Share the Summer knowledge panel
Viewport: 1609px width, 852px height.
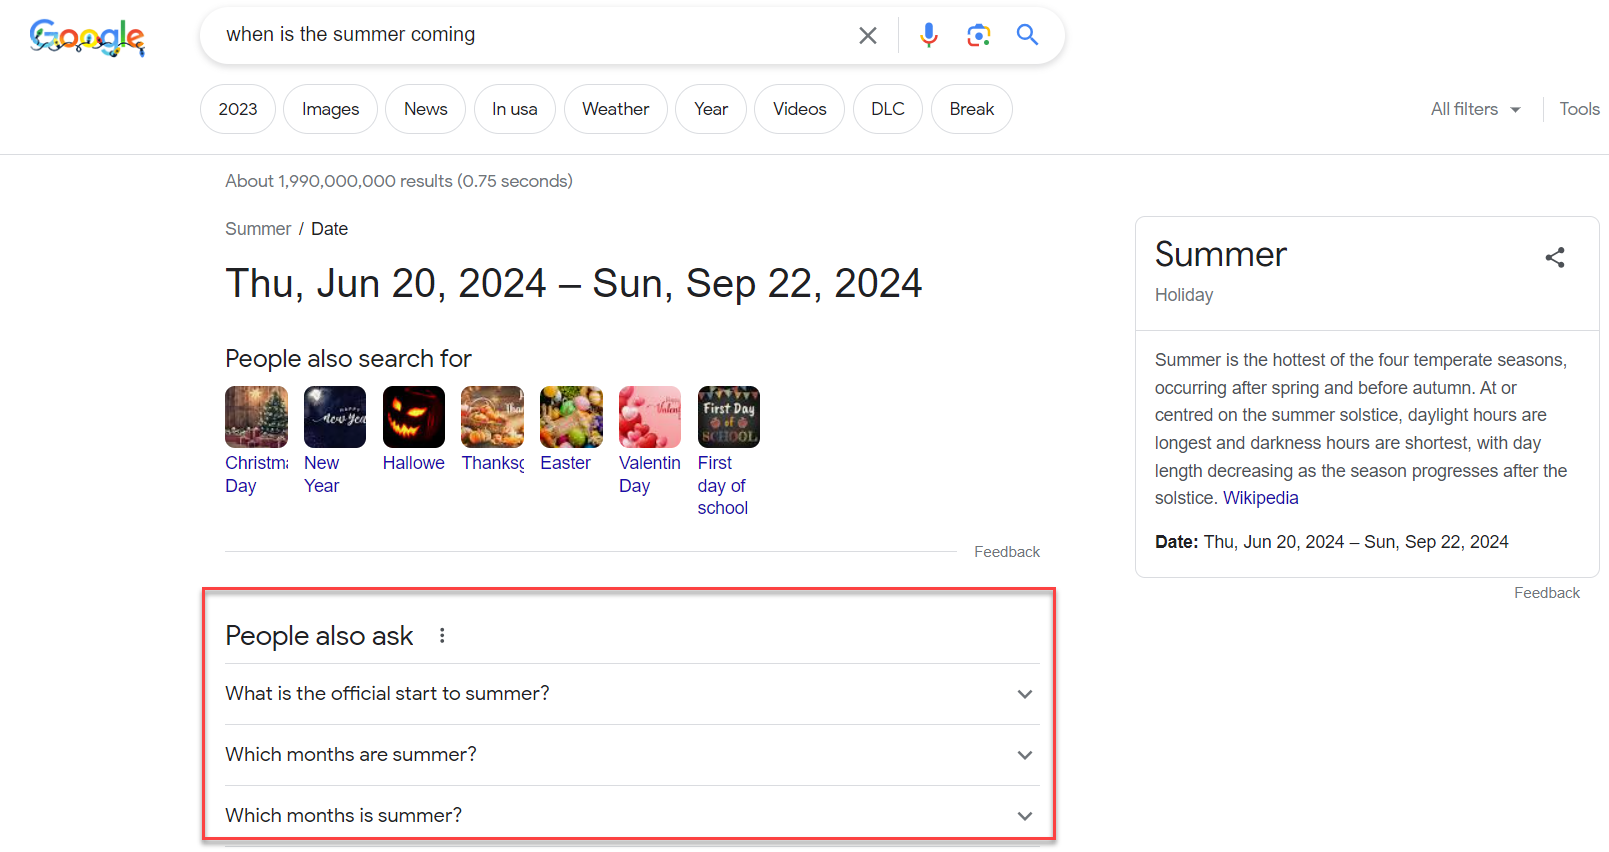pos(1555,257)
